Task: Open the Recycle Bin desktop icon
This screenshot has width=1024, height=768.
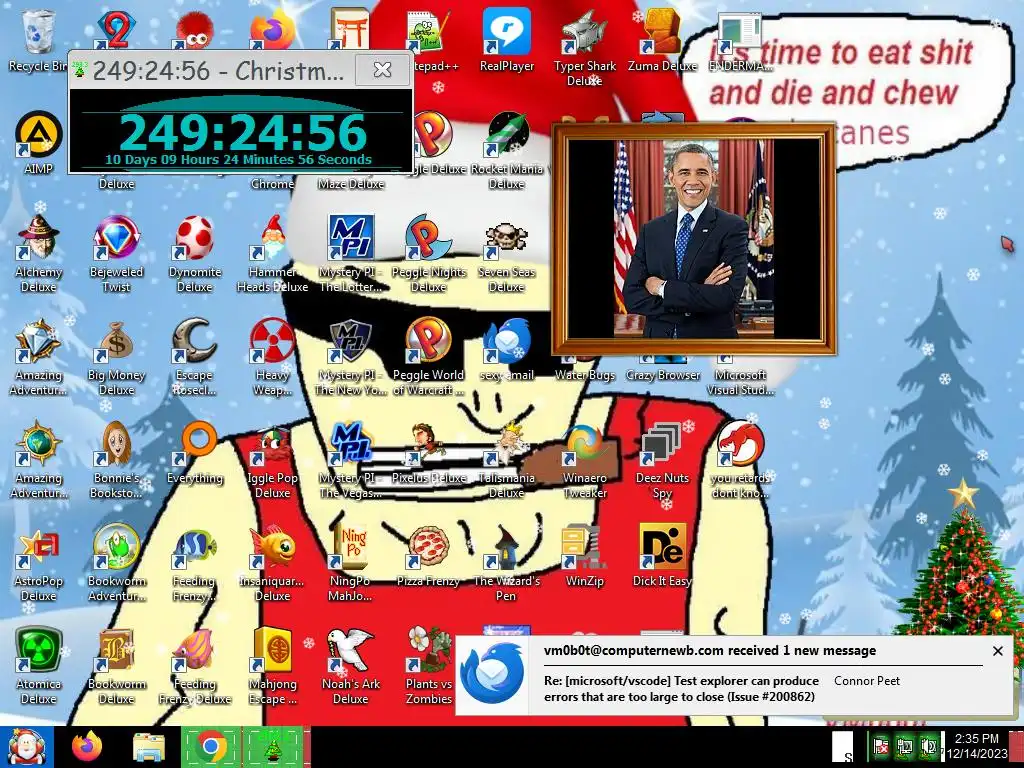Action: [37, 40]
